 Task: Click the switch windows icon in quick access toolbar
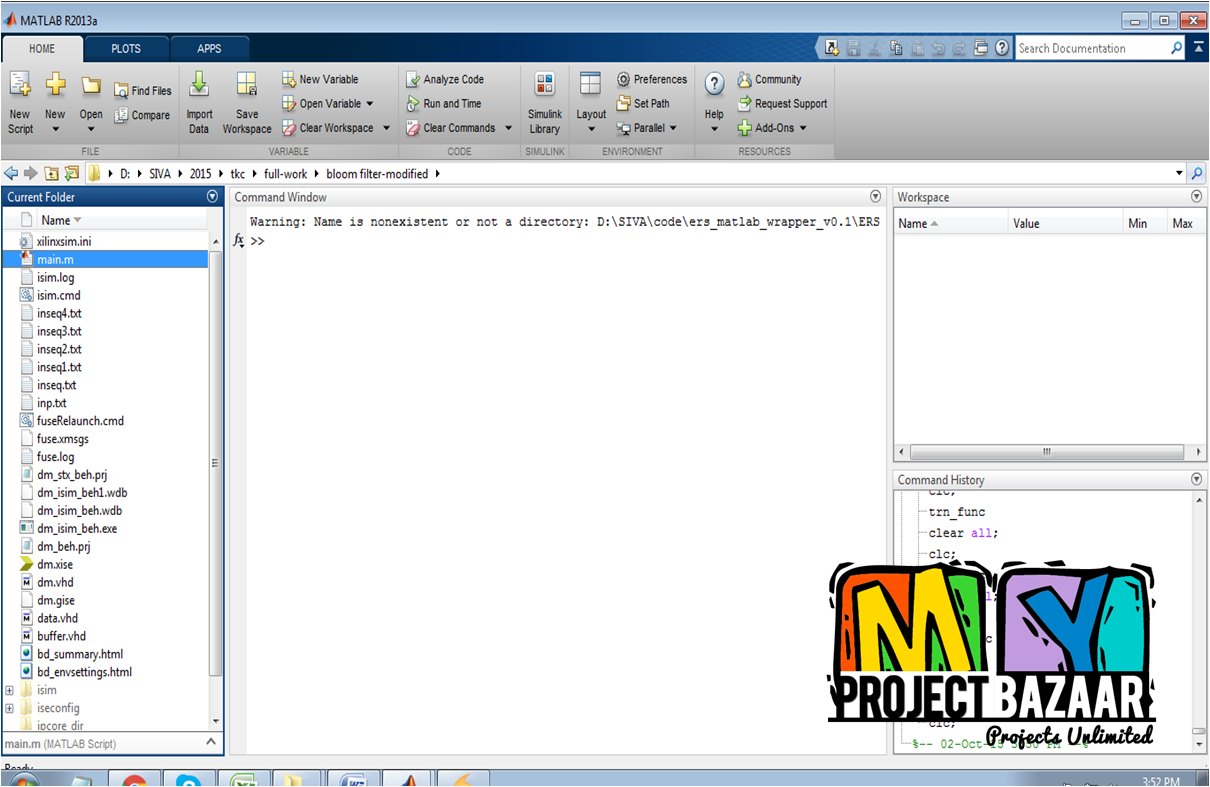point(981,48)
